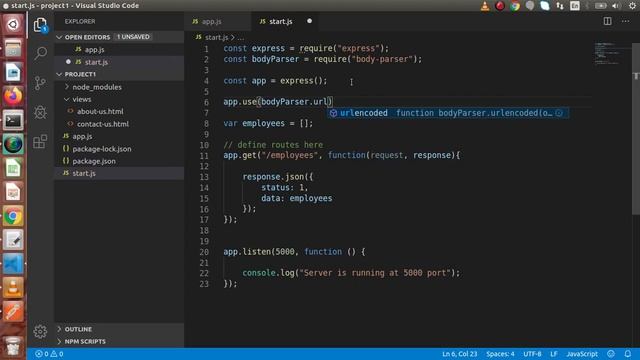Open Trash from the Ubuntu dock
This screenshot has width=640, height=360.
coord(13,347)
